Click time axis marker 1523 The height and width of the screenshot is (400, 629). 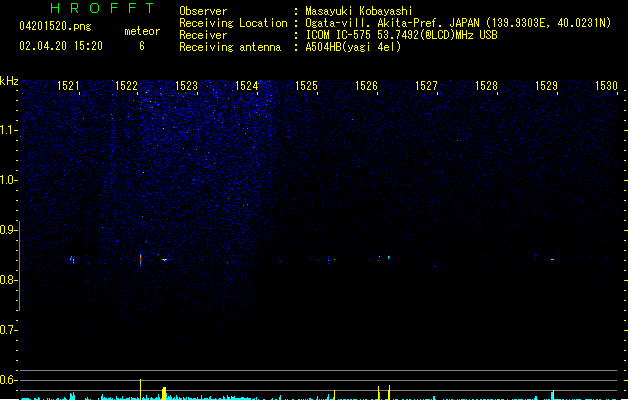(x=187, y=86)
